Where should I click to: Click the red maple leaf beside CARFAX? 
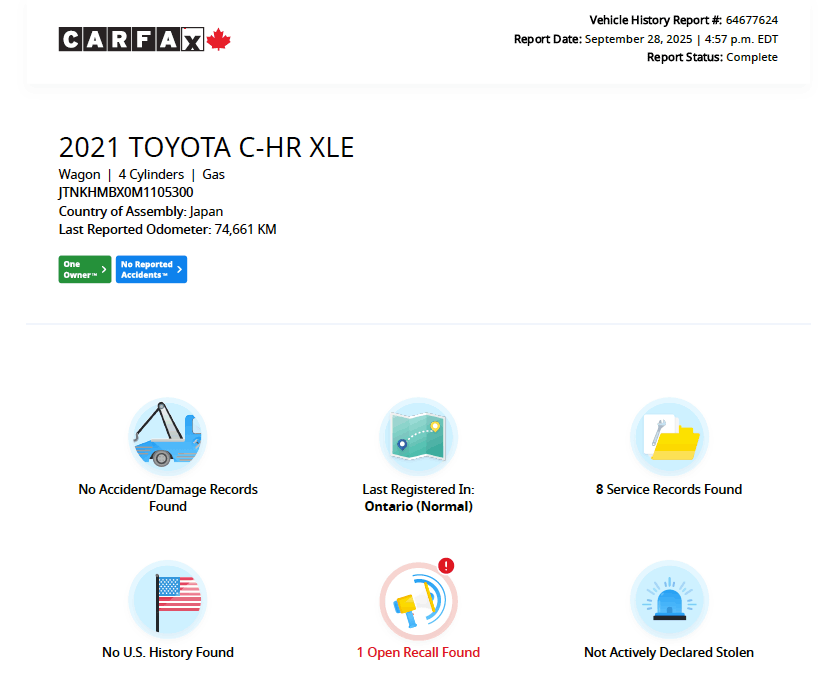(220, 40)
